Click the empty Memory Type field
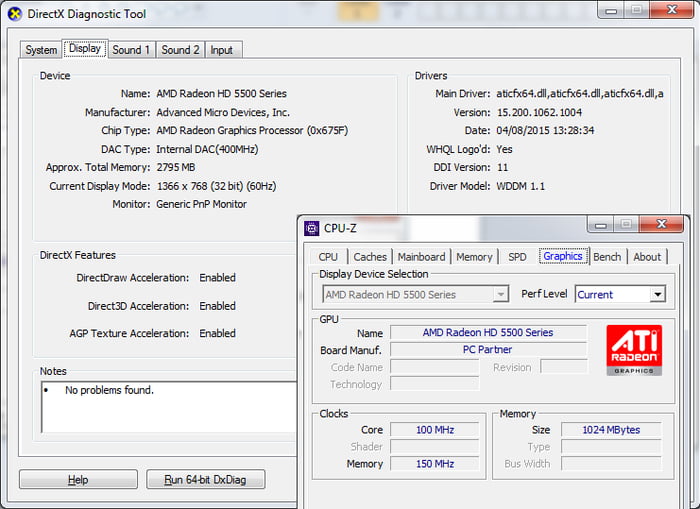The image size is (700, 509). 611,446
